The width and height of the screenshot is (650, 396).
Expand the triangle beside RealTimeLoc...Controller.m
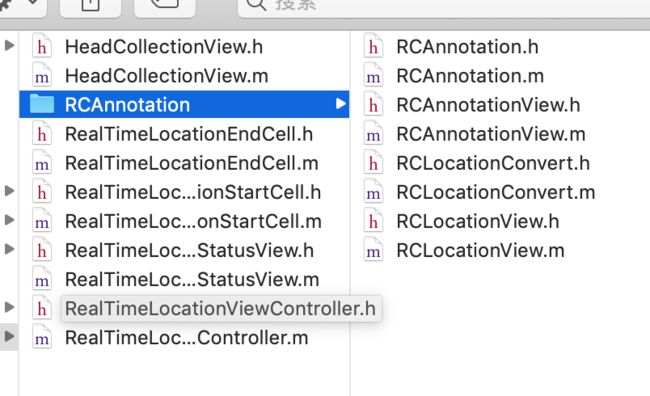(9, 336)
